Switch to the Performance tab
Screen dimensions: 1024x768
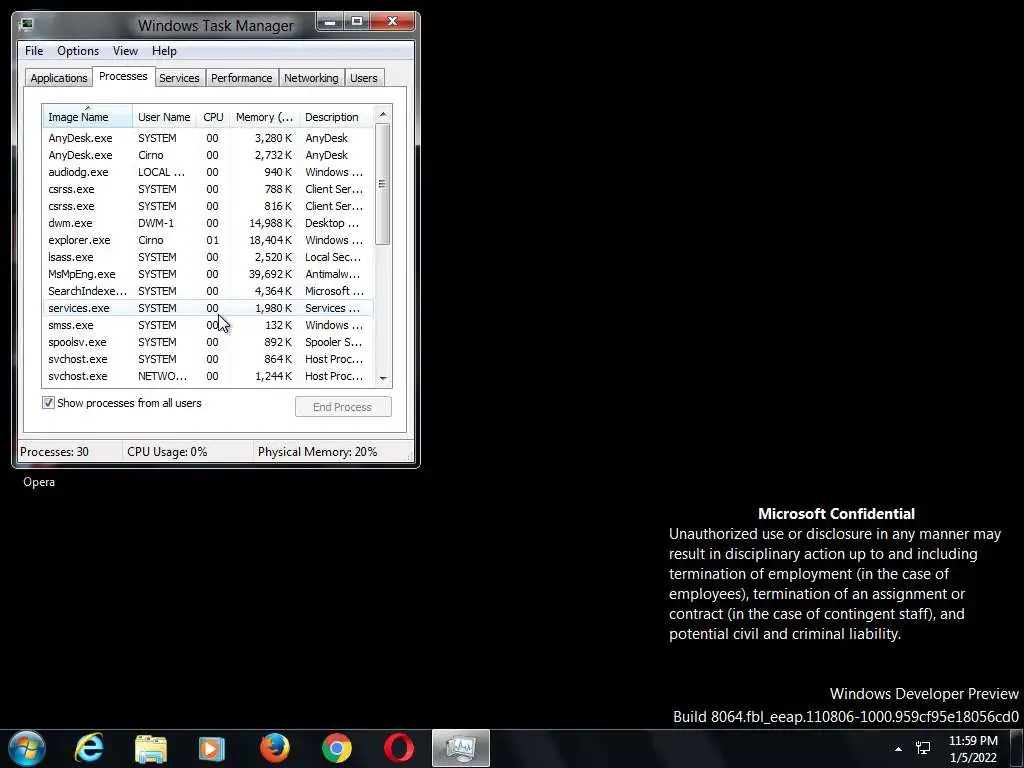pyautogui.click(x=242, y=78)
